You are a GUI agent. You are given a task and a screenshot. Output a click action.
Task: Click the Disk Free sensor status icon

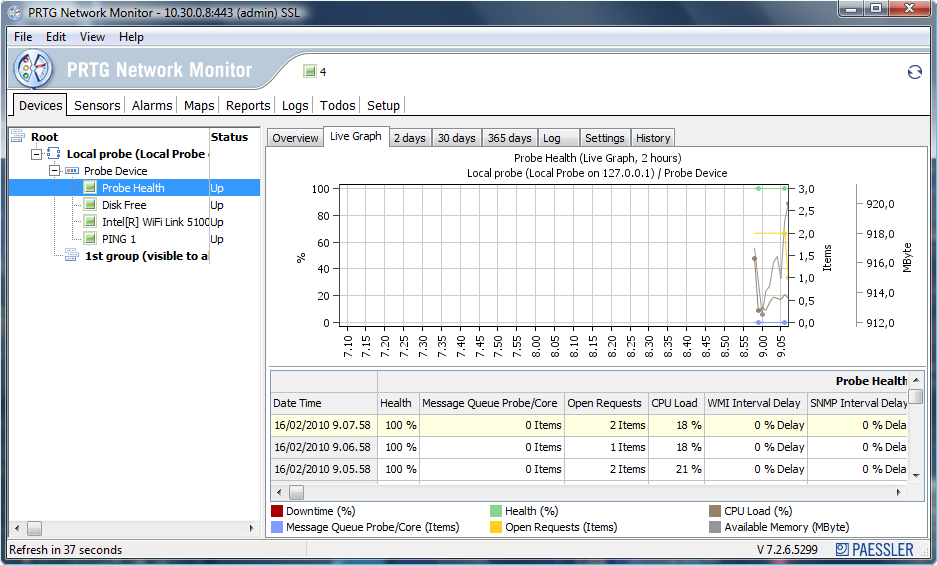click(x=90, y=204)
